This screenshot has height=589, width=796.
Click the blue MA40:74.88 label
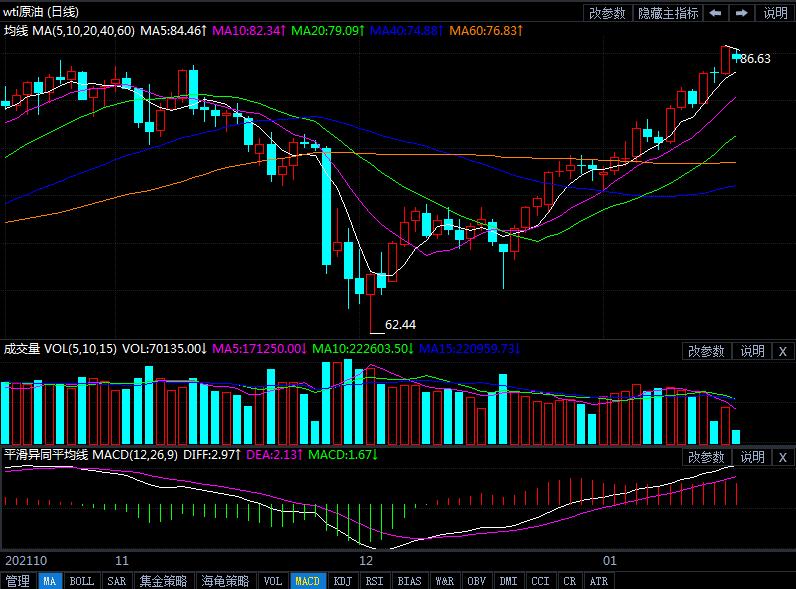tap(407, 30)
